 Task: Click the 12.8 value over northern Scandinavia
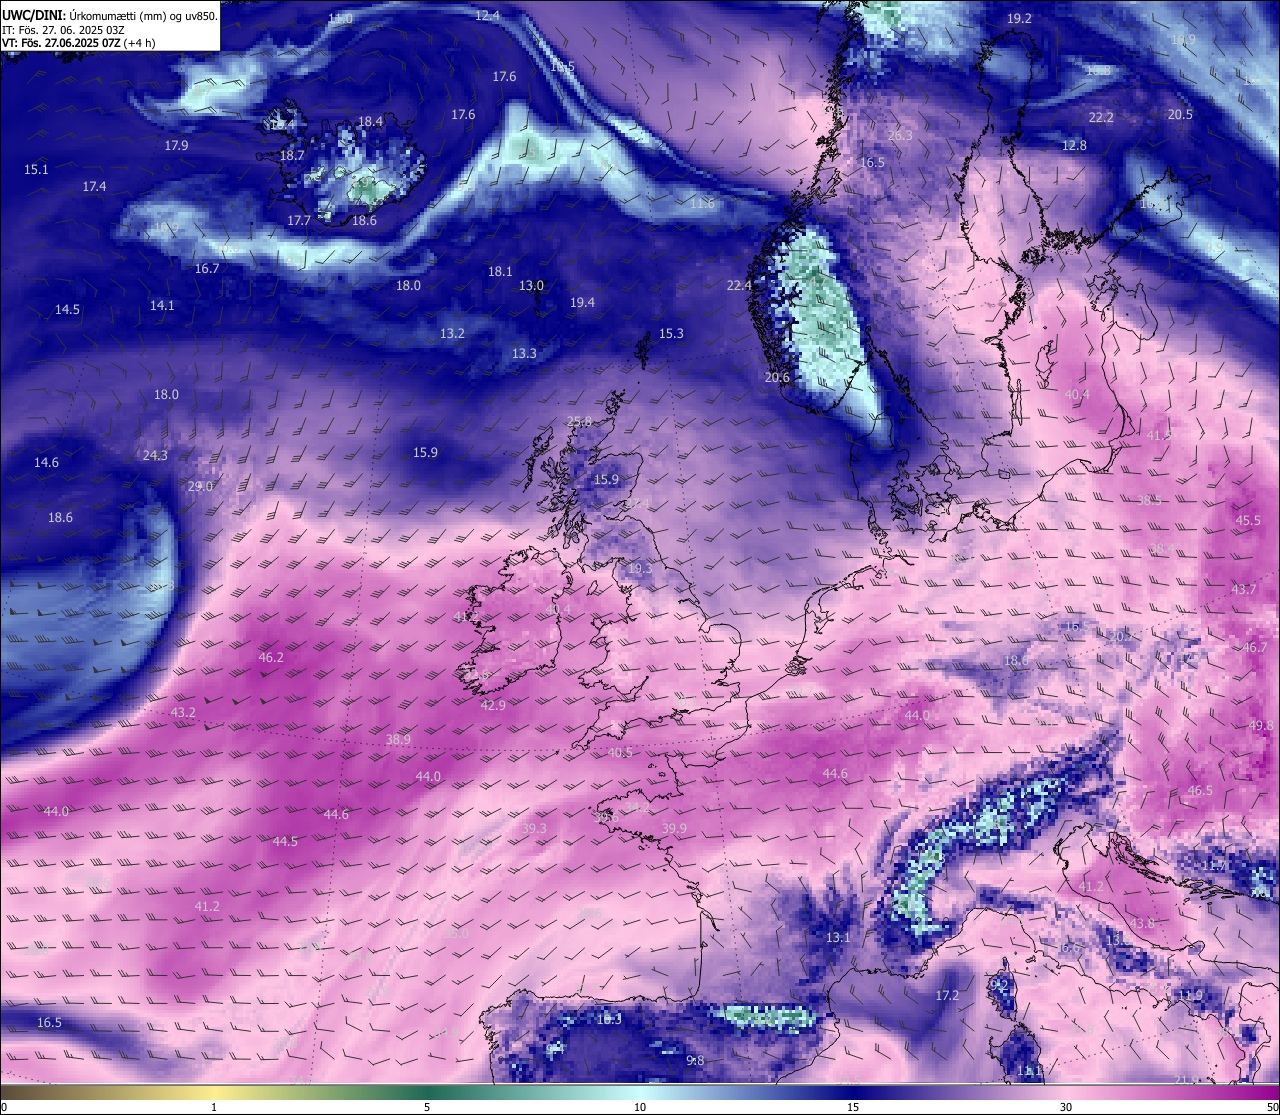pyautogui.click(x=1074, y=145)
